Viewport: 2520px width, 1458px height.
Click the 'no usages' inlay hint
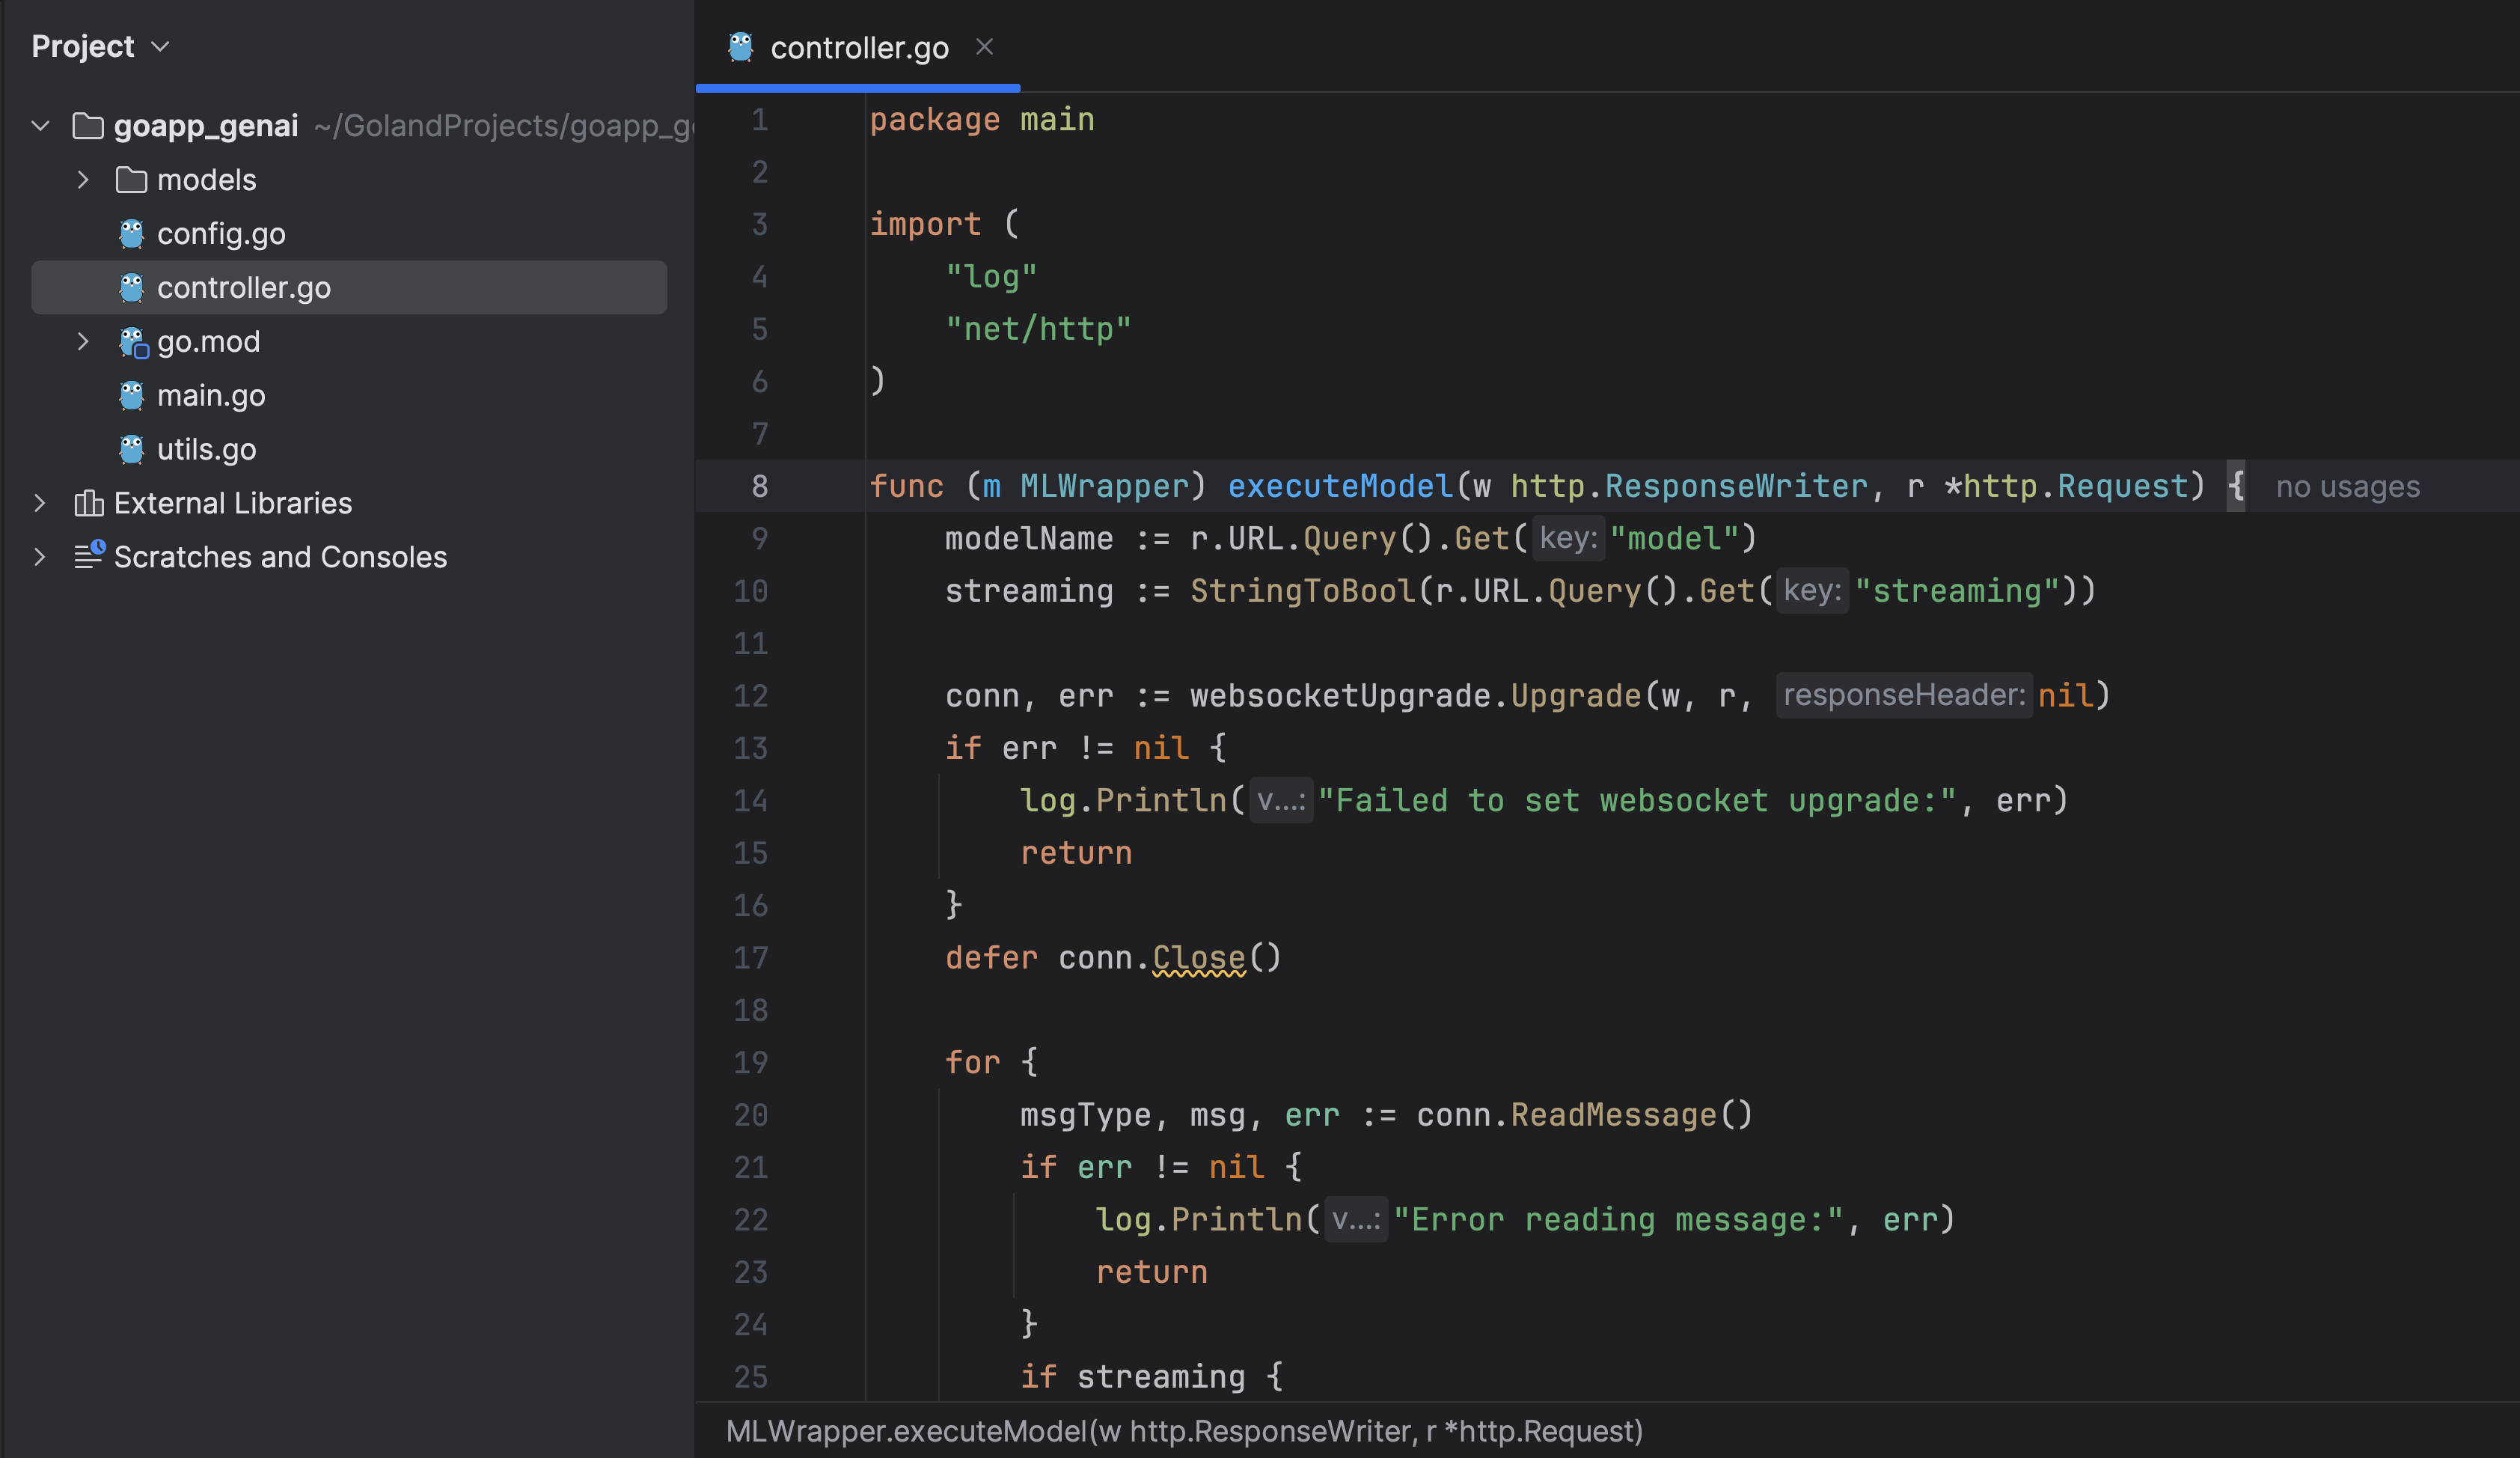point(2347,487)
